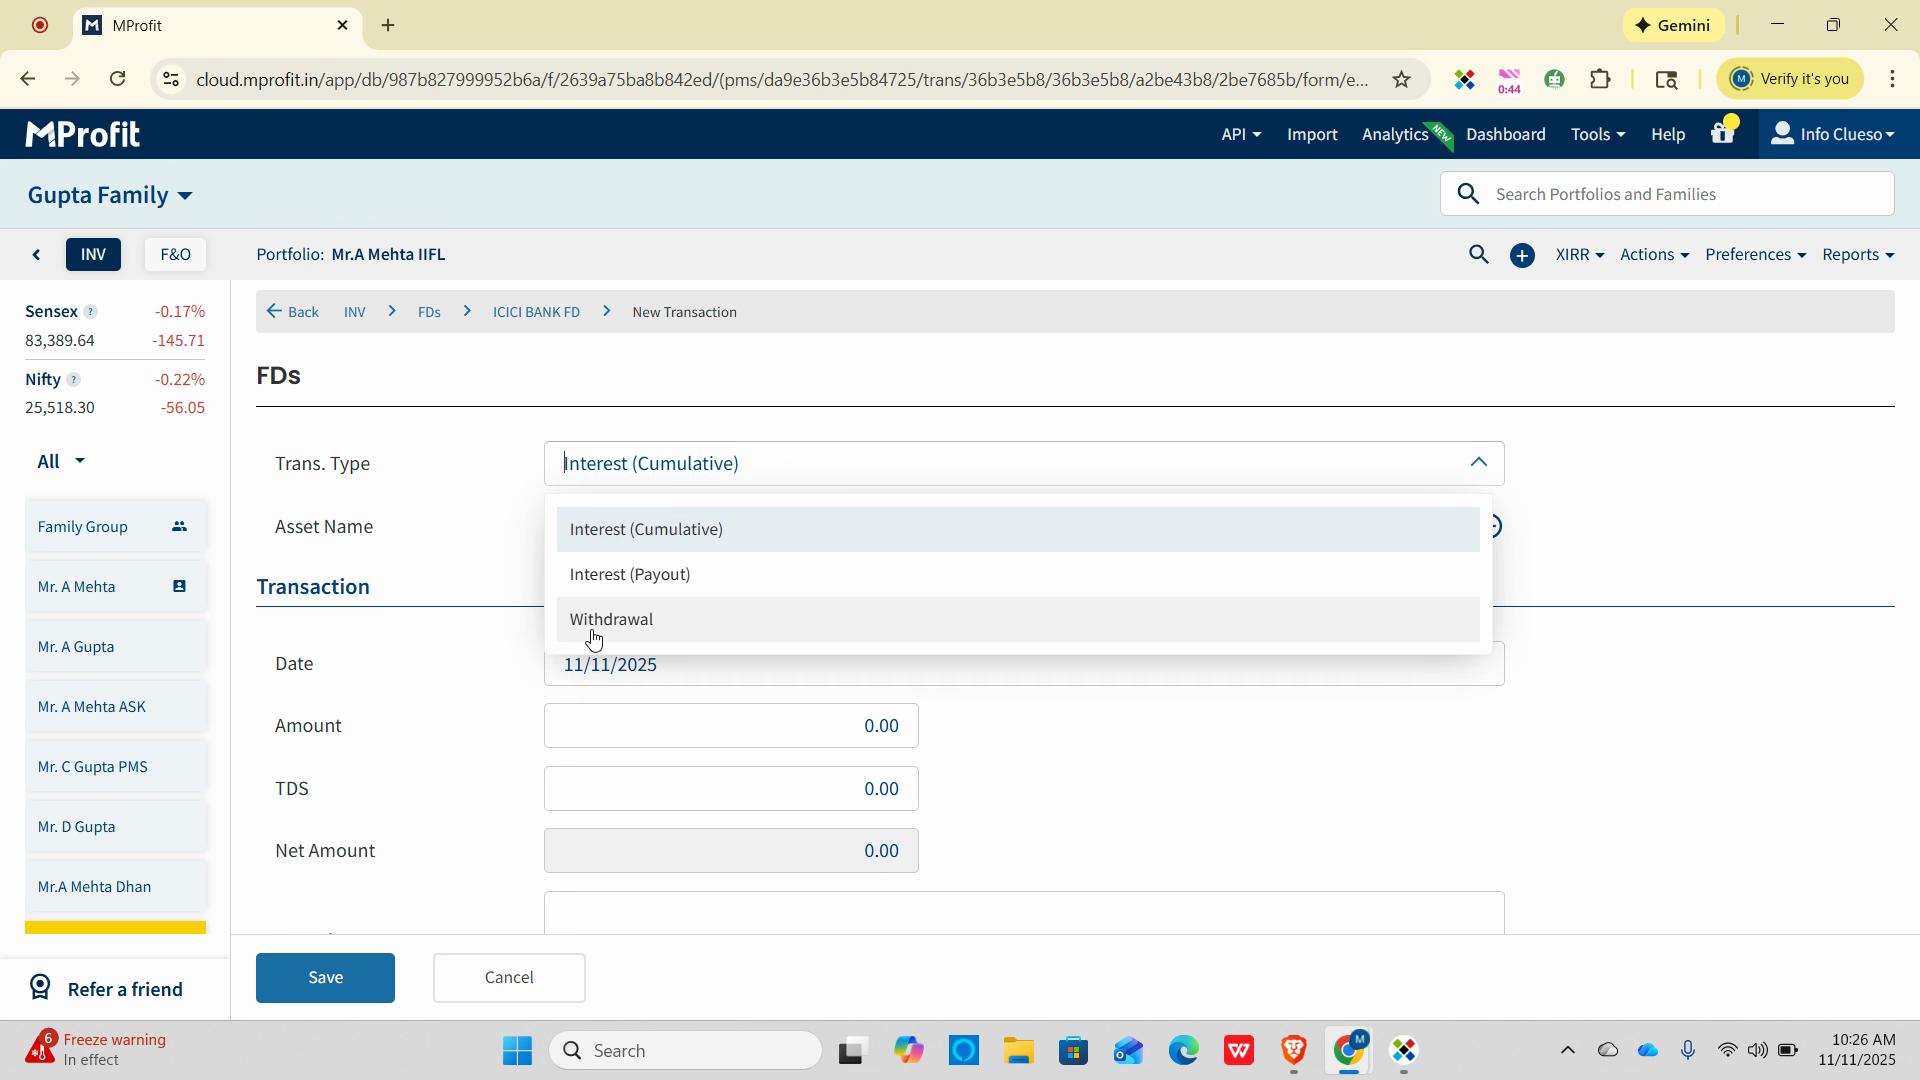Screen dimensions: 1920x1080
Task: Click the Family Group people icon
Action: (179, 527)
